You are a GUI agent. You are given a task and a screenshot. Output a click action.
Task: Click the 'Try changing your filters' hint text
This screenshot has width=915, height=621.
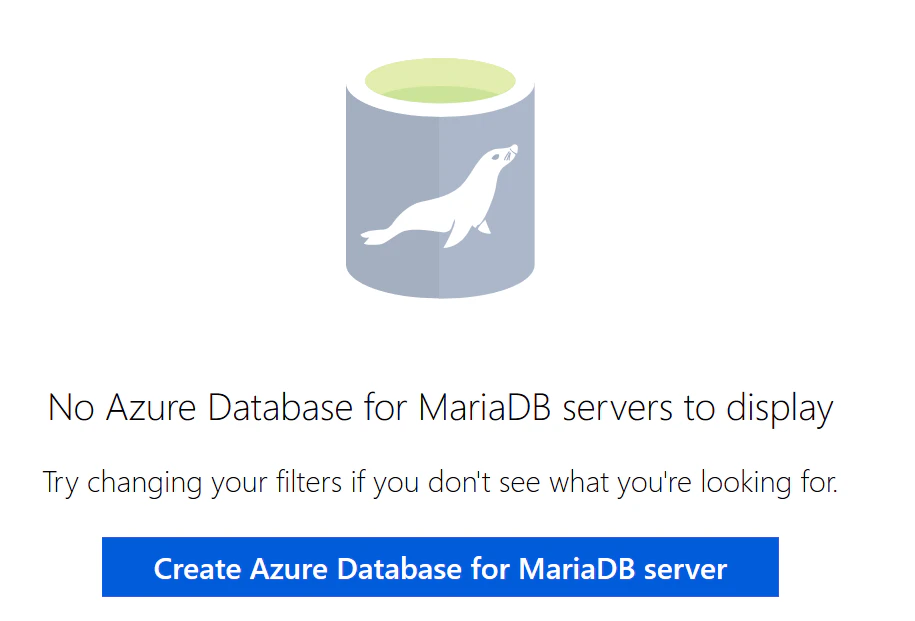point(440,482)
